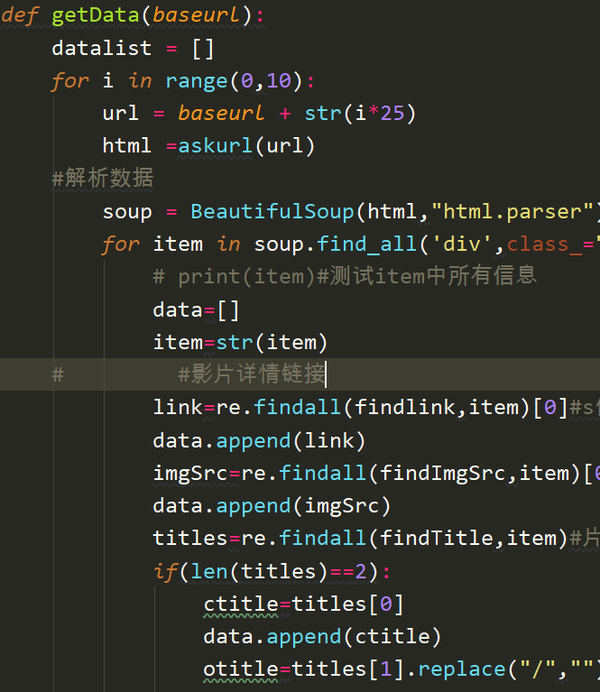
Task: Click the getData function name
Action: click(95, 16)
